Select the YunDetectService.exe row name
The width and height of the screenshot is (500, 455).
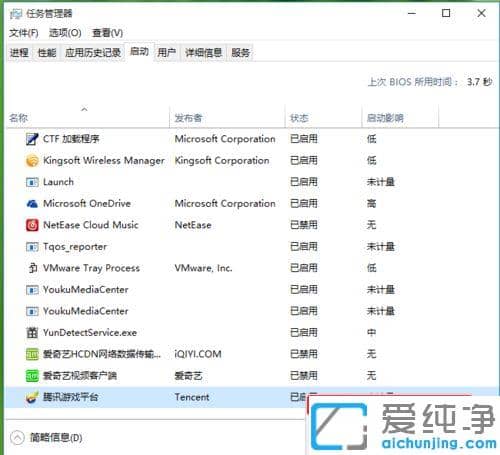[x=90, y=333]
